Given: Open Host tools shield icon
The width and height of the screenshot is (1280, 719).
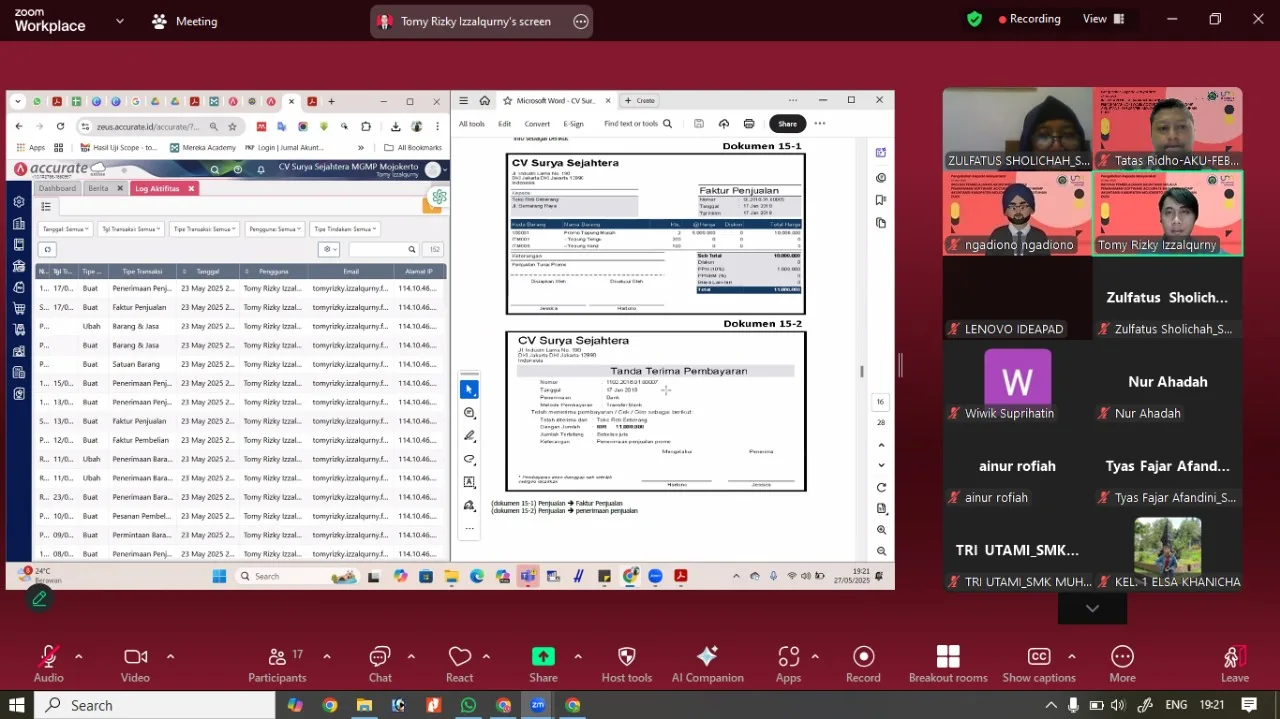Looking at the screenshot, I should point(626,663).
